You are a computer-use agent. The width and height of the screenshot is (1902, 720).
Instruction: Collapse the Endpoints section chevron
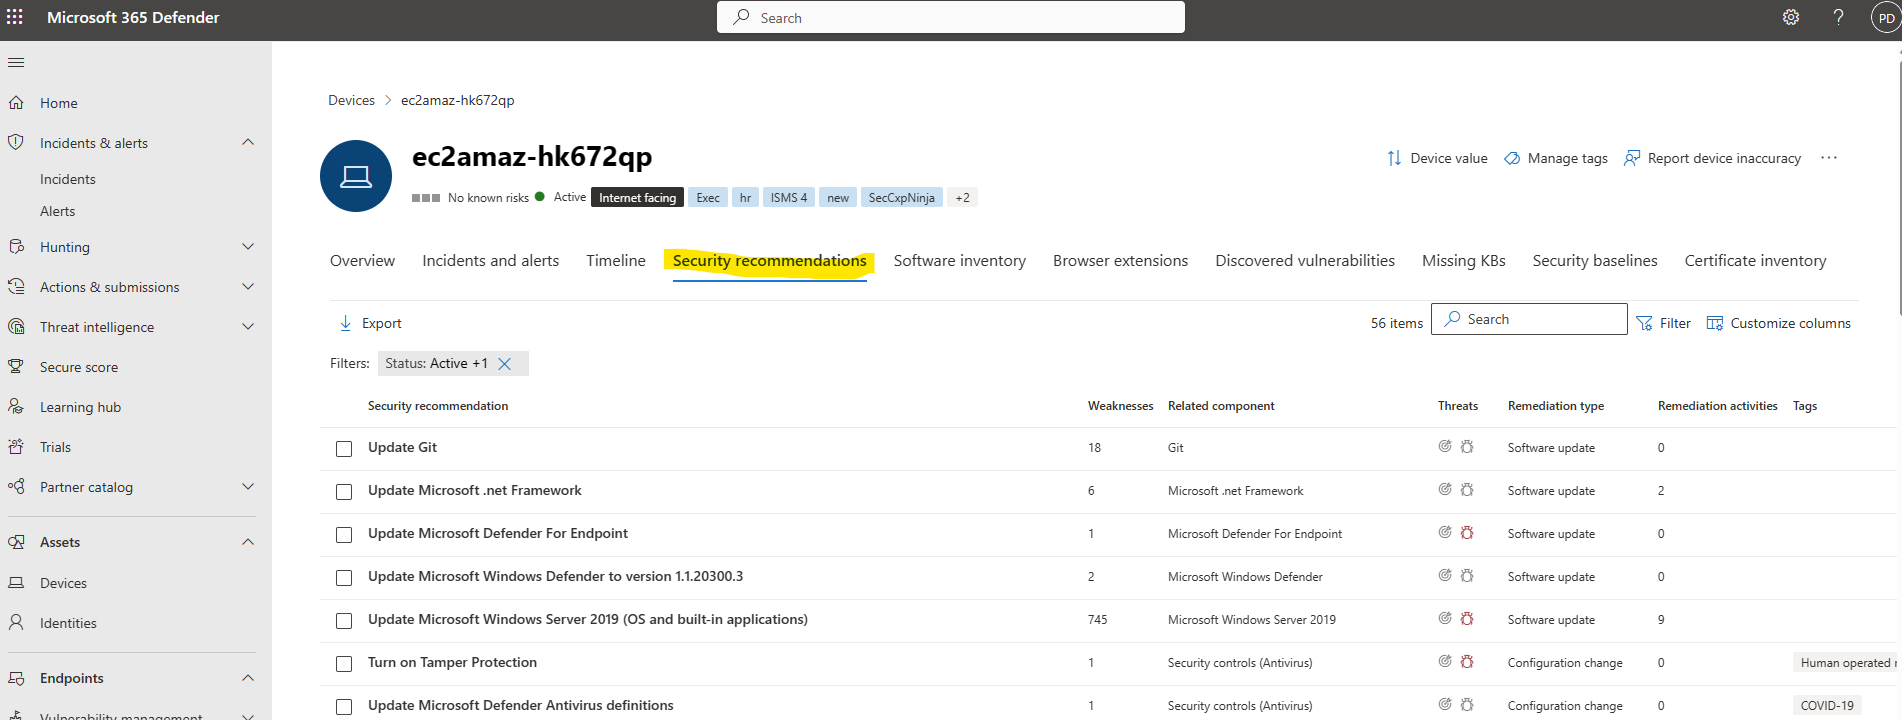point(248,677)
